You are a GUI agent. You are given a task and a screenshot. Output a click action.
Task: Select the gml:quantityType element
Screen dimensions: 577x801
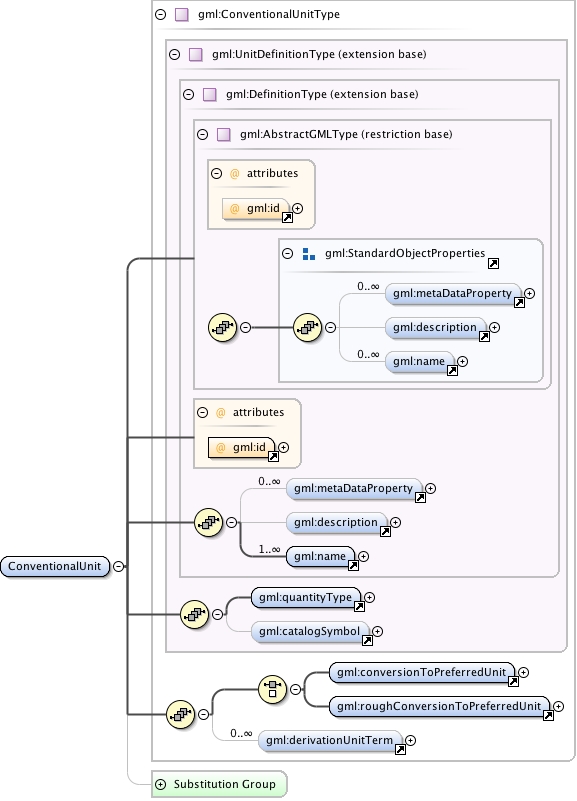306,597
